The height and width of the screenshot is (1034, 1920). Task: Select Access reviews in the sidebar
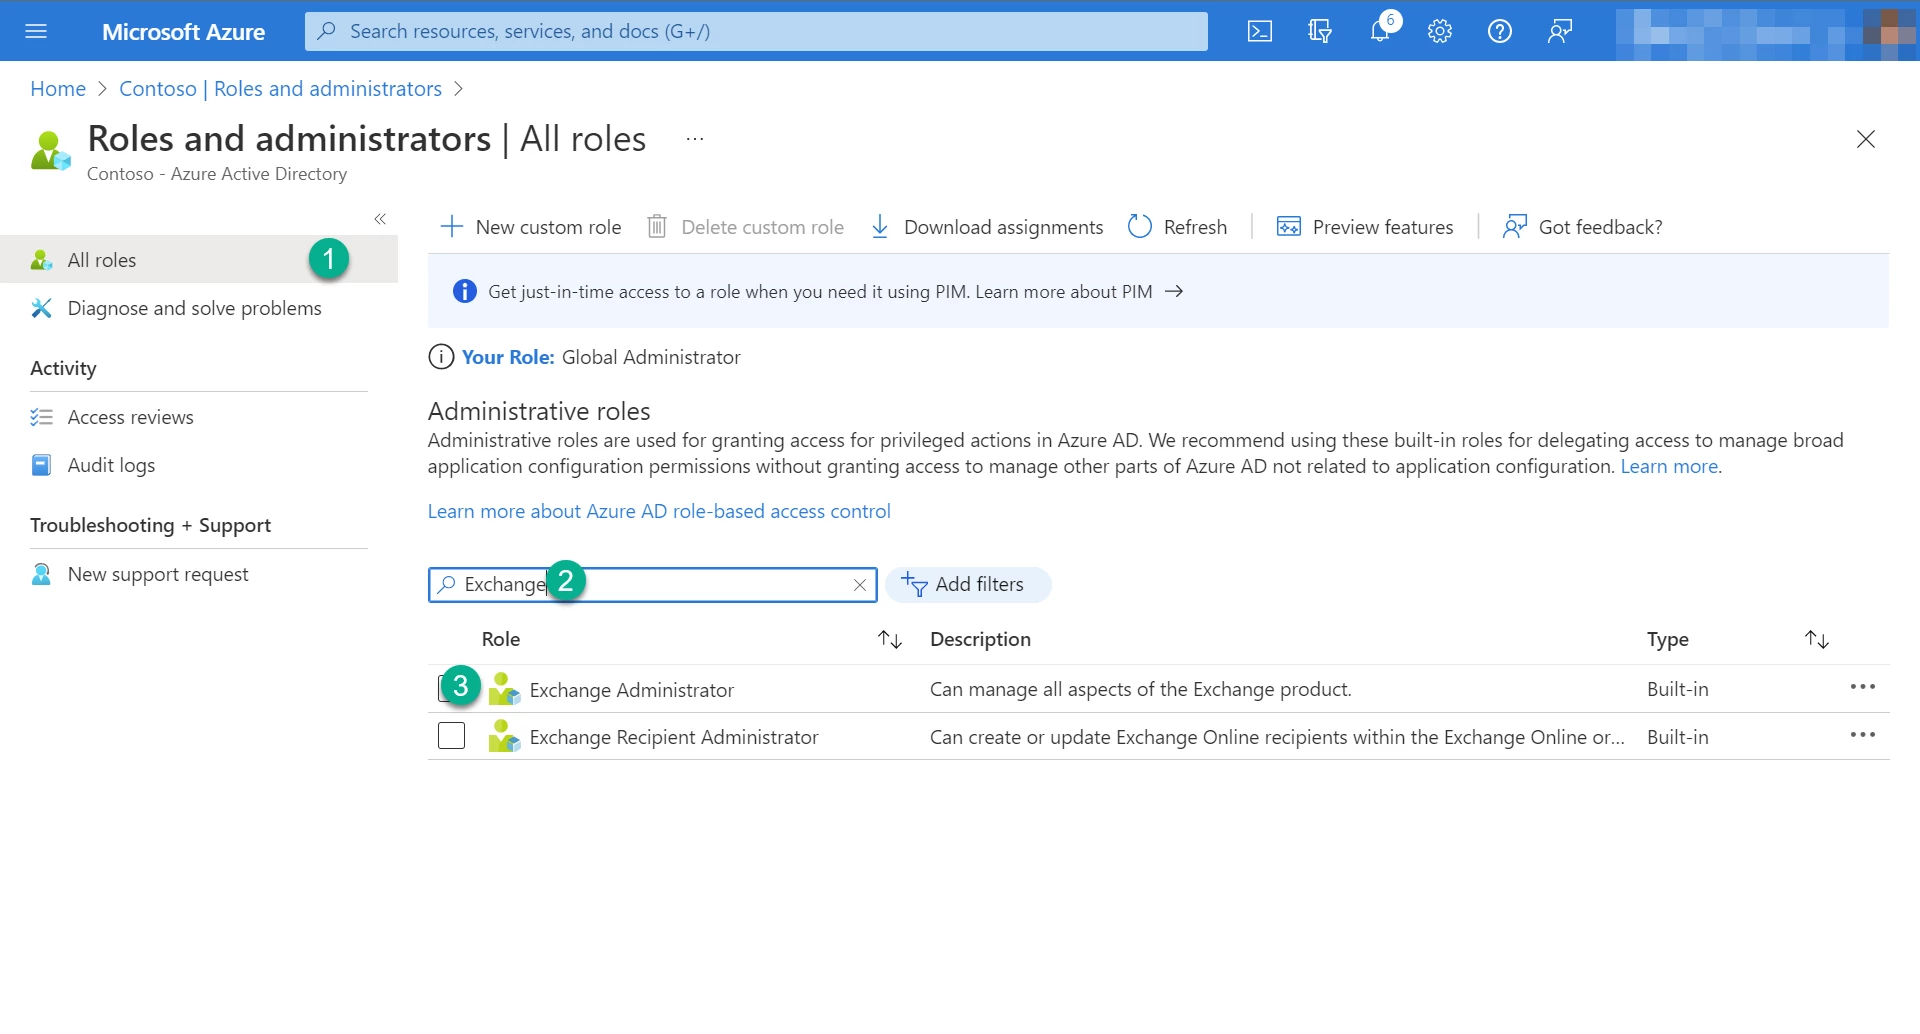tap(130, 417)
